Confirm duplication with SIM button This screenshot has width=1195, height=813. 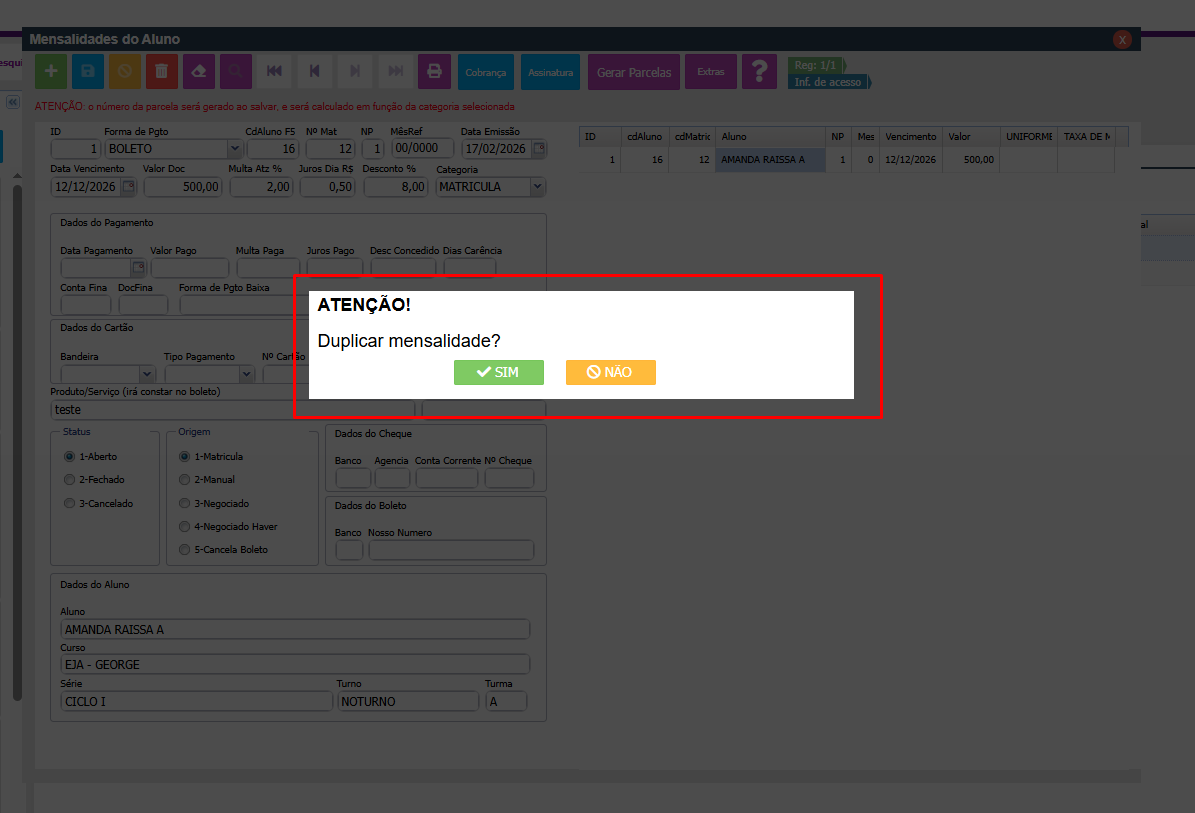coord(498,372)
